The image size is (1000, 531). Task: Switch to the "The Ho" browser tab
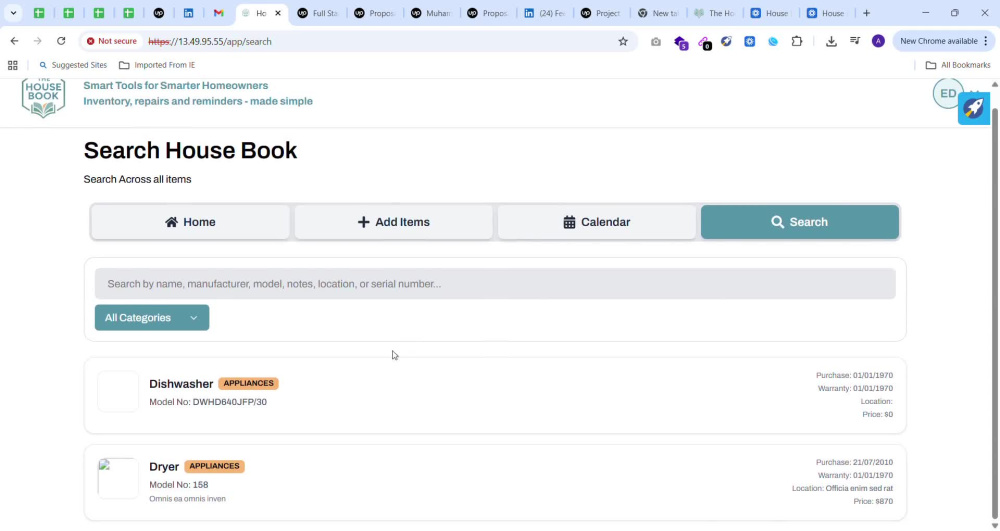point(714,13)
